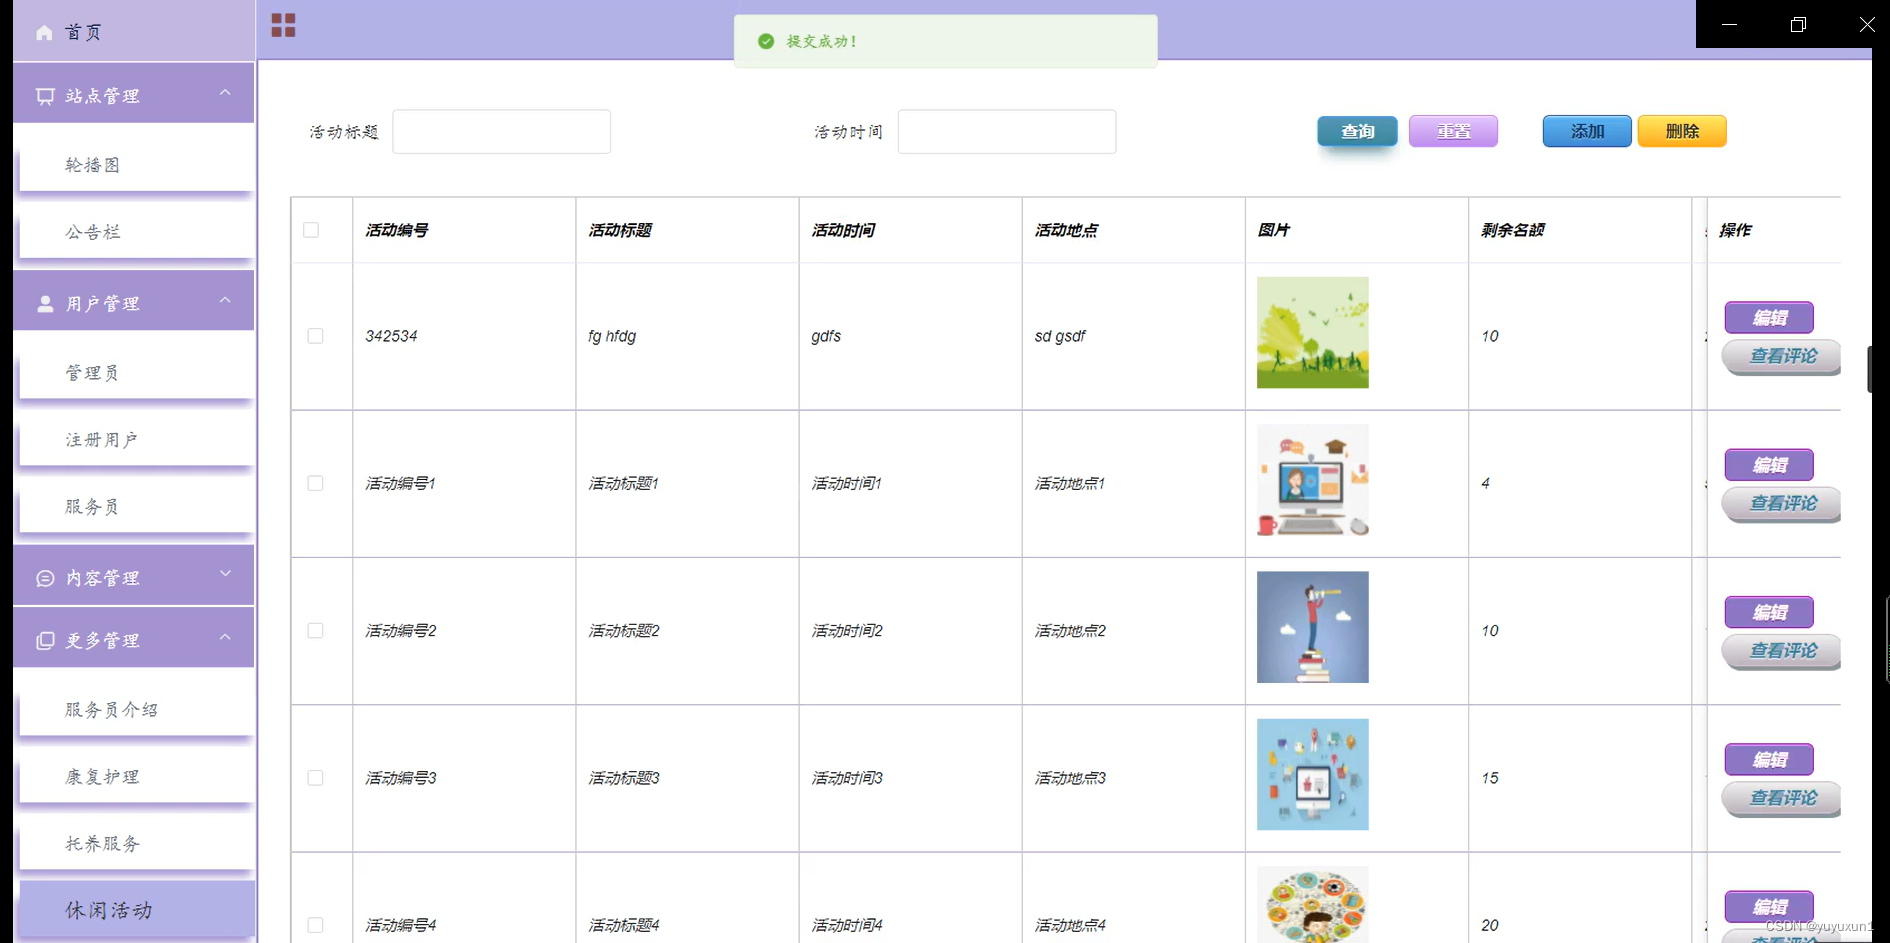Restore down the window
The height and width of the screenshot is (943, 1890).
1798,24
